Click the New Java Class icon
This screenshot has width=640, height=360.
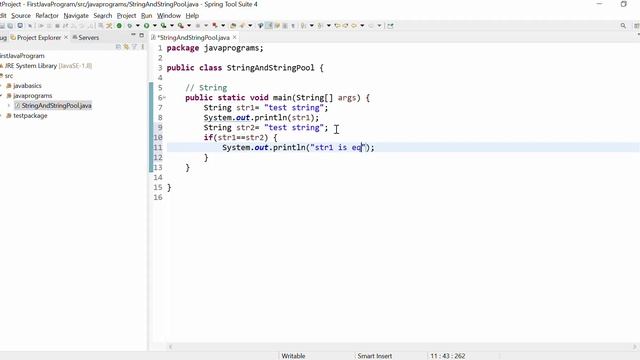tap(242, 26)
